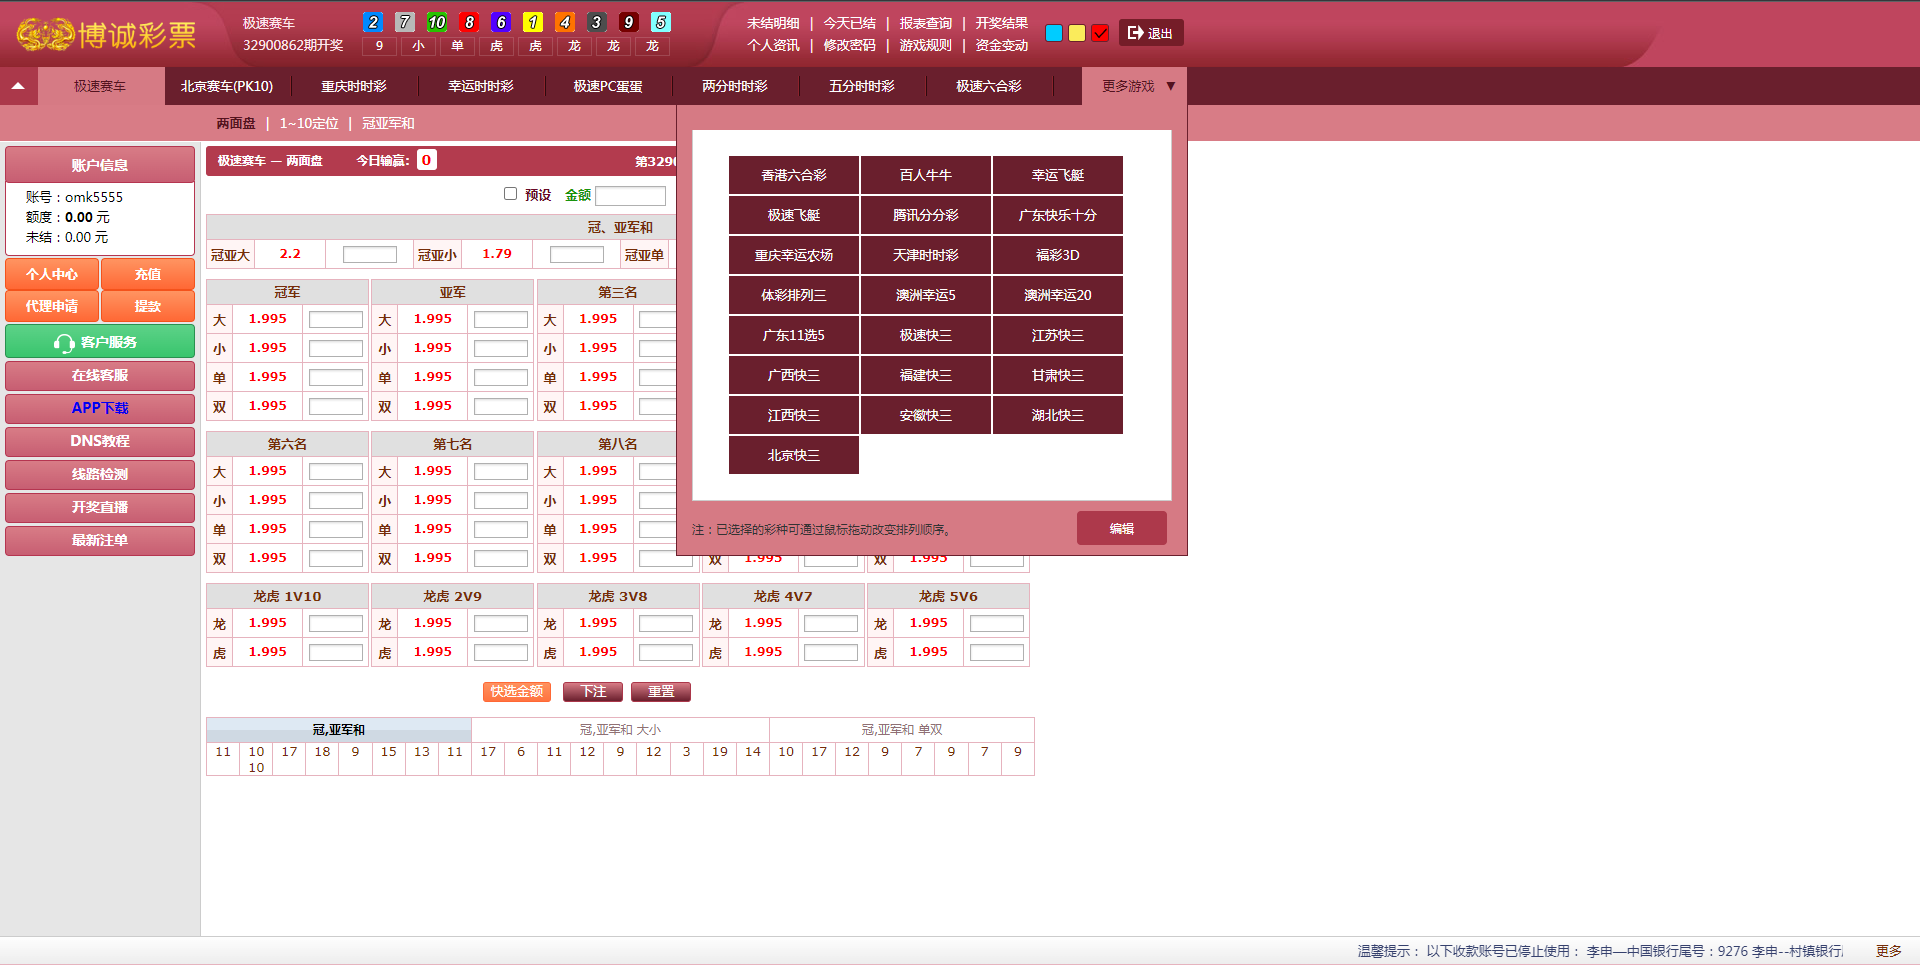Click the 客户服务 headset button

coord(100,342)
